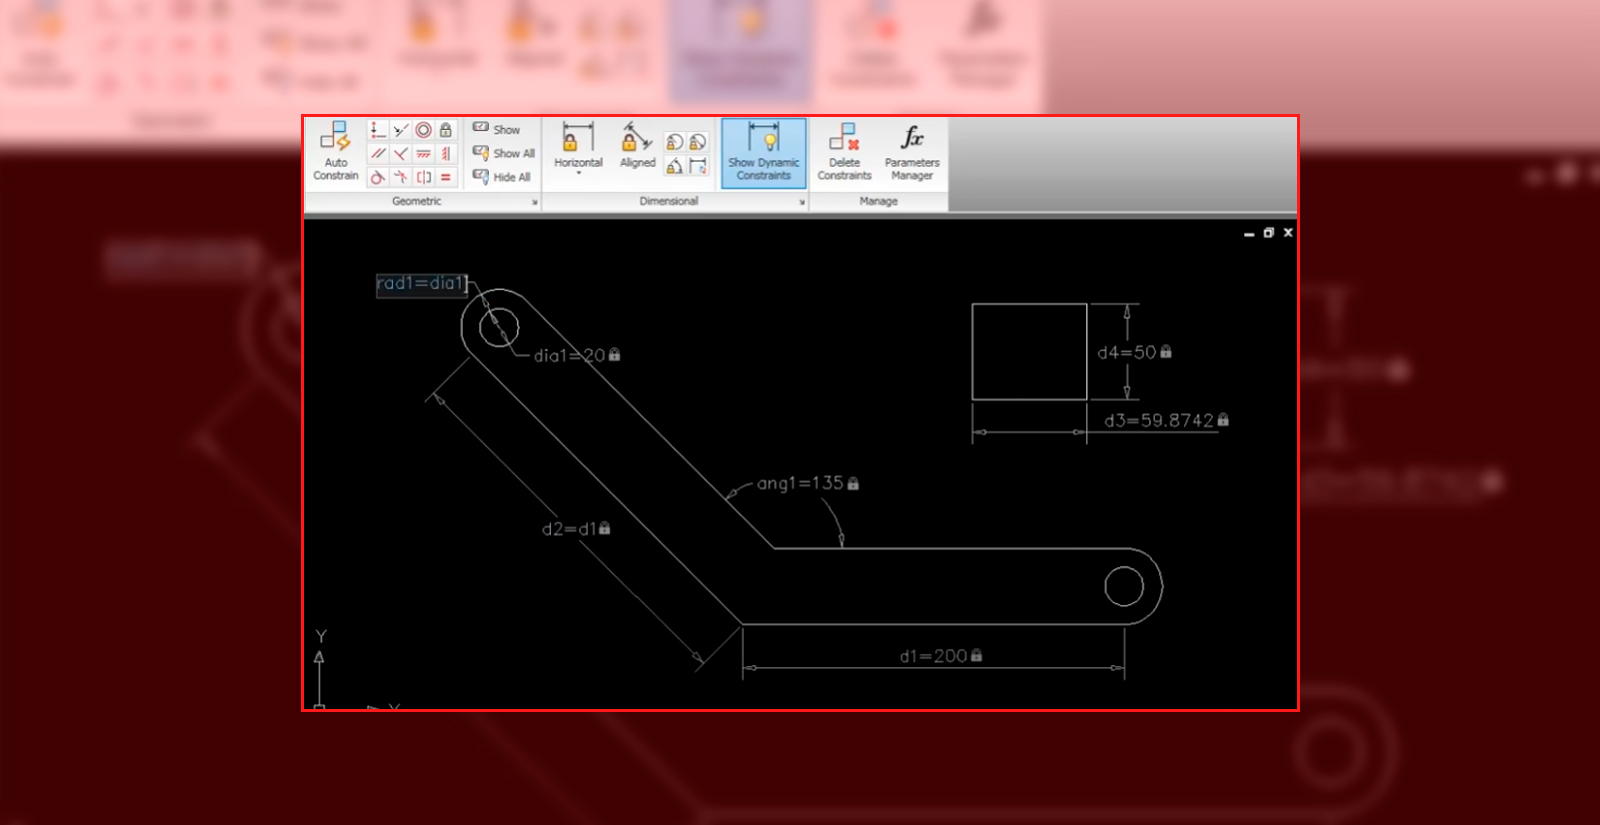Click Delete Constraints
1600x825 pixels.
844,150
